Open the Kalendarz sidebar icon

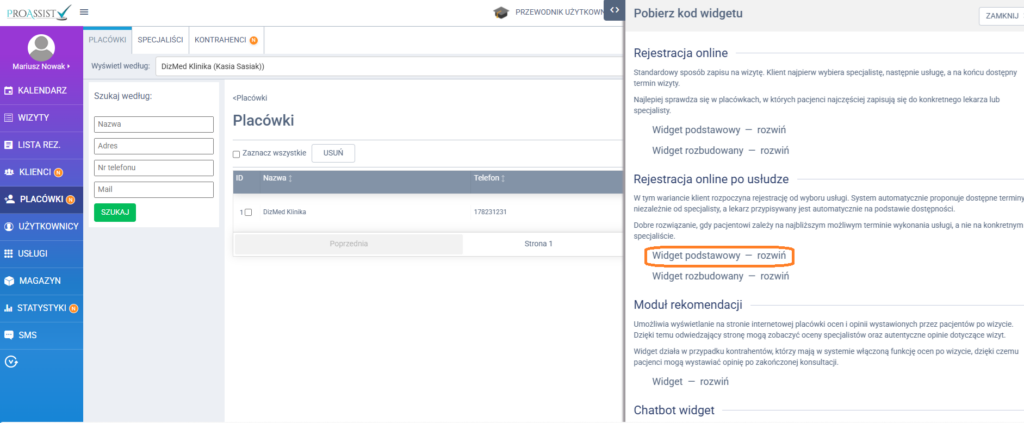9,91
